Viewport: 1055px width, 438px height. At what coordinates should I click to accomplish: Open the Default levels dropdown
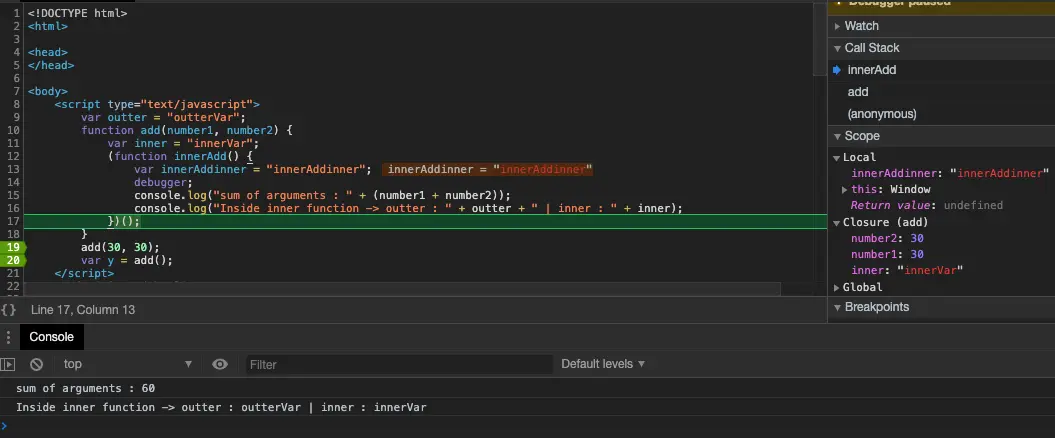[603, 364]
